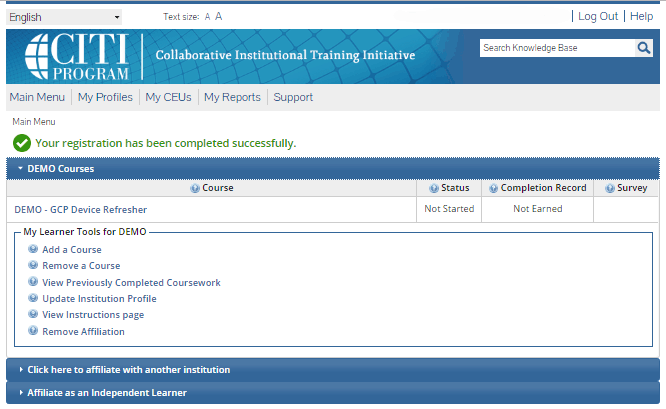Choose the larger text size A
Image resolution: width=666 pixels, height=409 pixels.
click(x=218, y=16)
